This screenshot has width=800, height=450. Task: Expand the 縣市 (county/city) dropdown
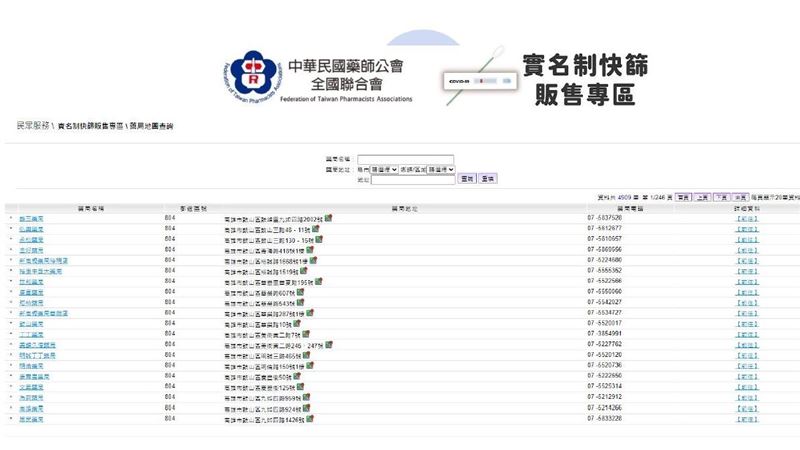[384, 169]
